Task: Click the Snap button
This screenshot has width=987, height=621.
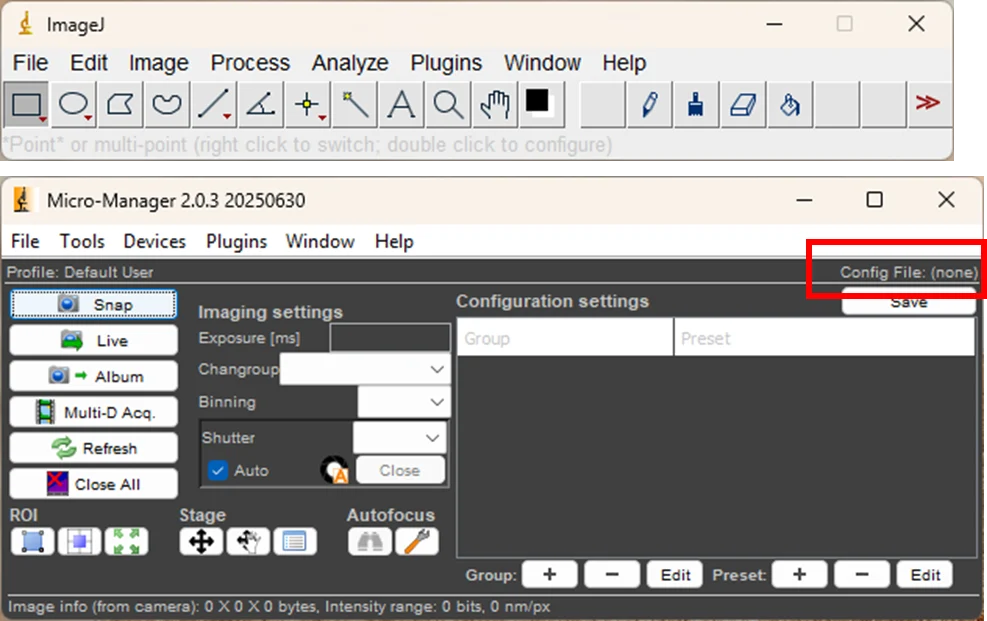Action: point(93,305)
